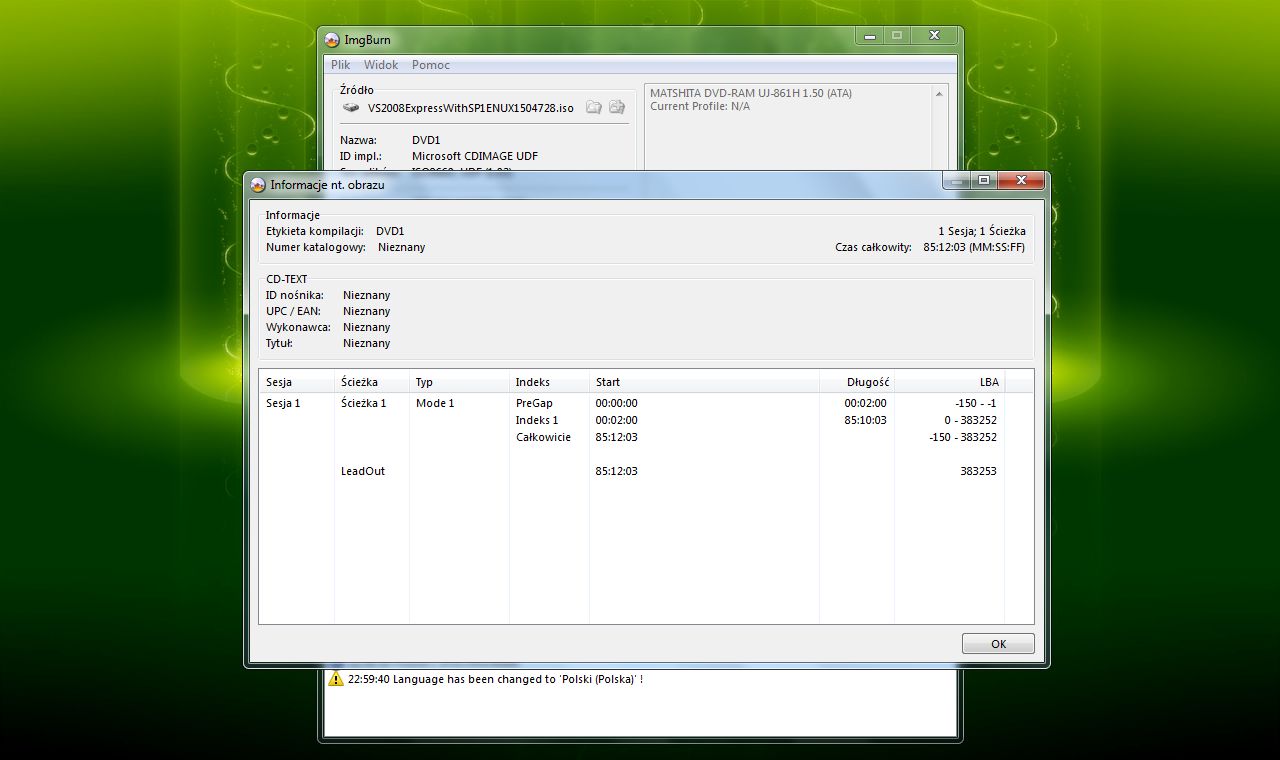Image resolution: width=1280 pixels, height=760 pixels.
Task: Select the Sesja 1 row cell
Action: tap(283, 403)
